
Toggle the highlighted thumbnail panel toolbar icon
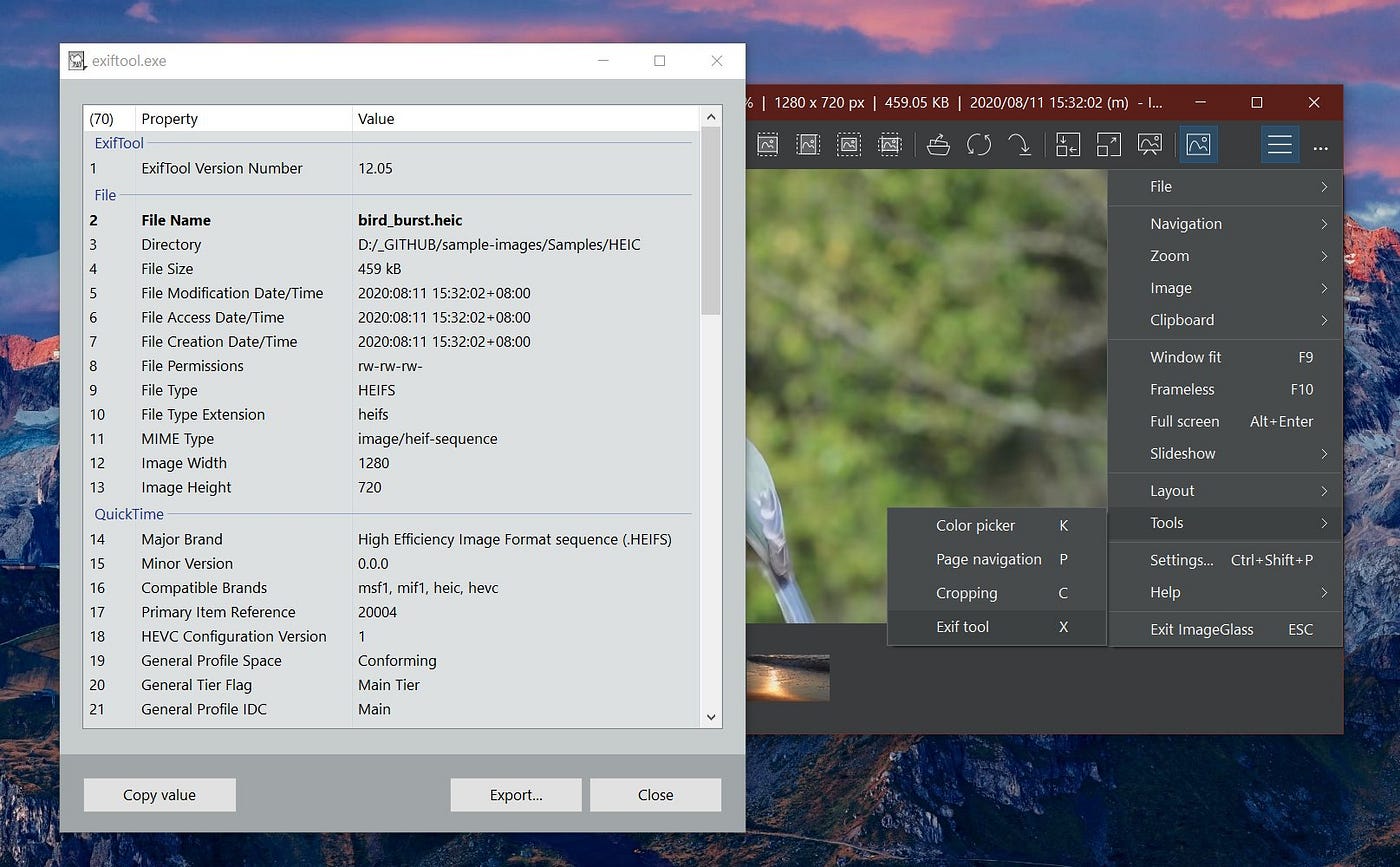[1198, 145]
